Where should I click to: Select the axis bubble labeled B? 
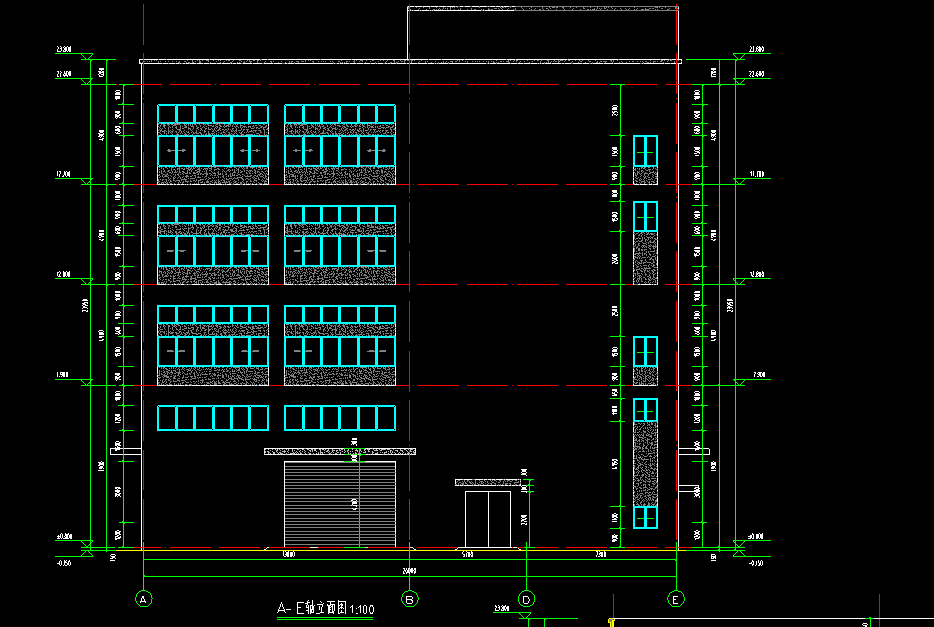pos(409,599)
